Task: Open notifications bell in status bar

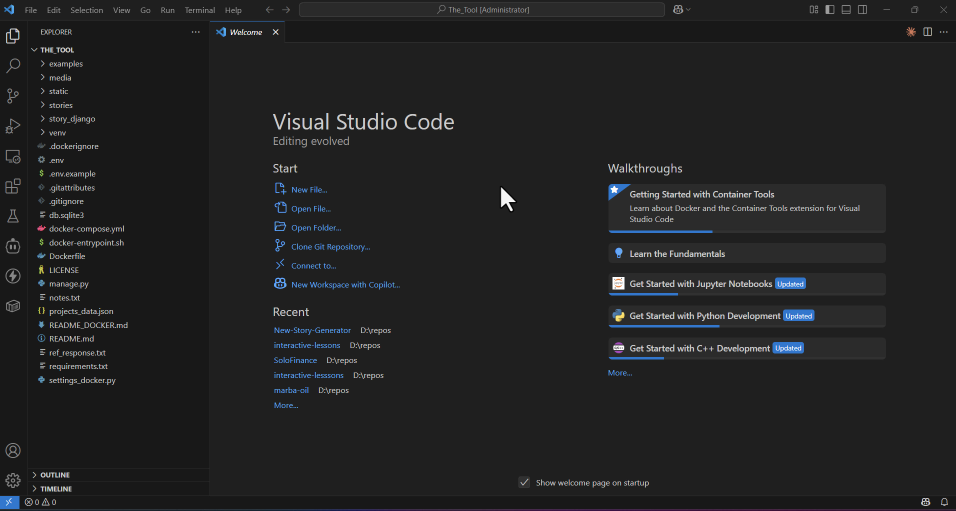Action: (944, 502)
